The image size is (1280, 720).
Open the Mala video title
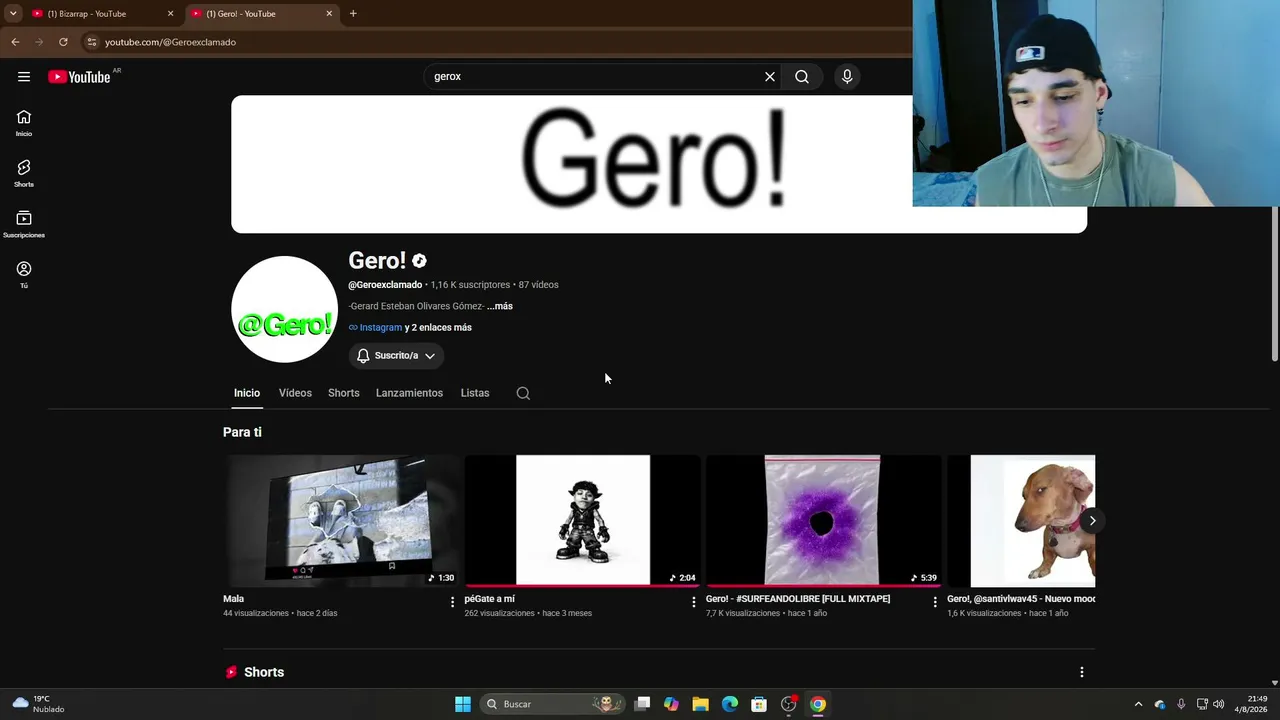coord(233,599)
